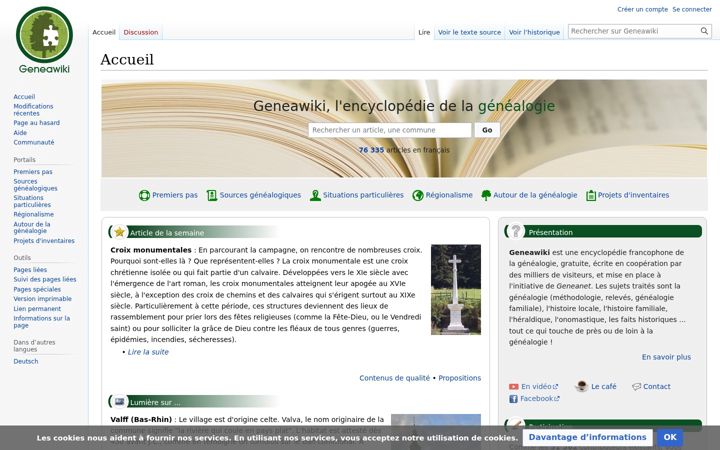The width and height of the screenshot is (720, 450).
Task: Open Suivi des pages liées
Action: (45, 279)
